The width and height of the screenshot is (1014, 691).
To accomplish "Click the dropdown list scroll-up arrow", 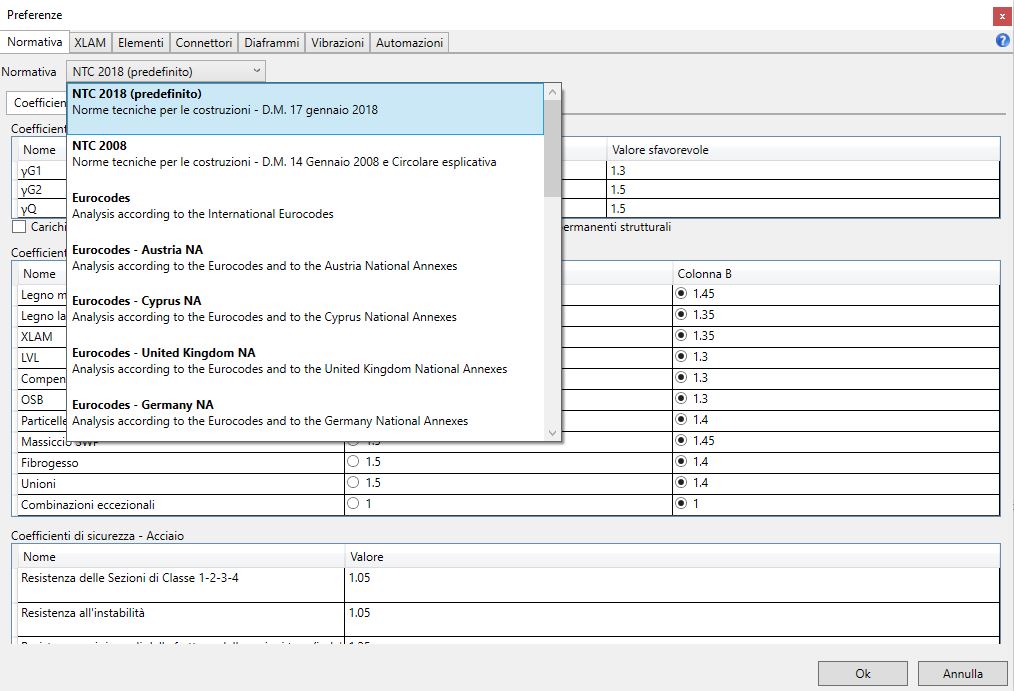I will 552,92.
